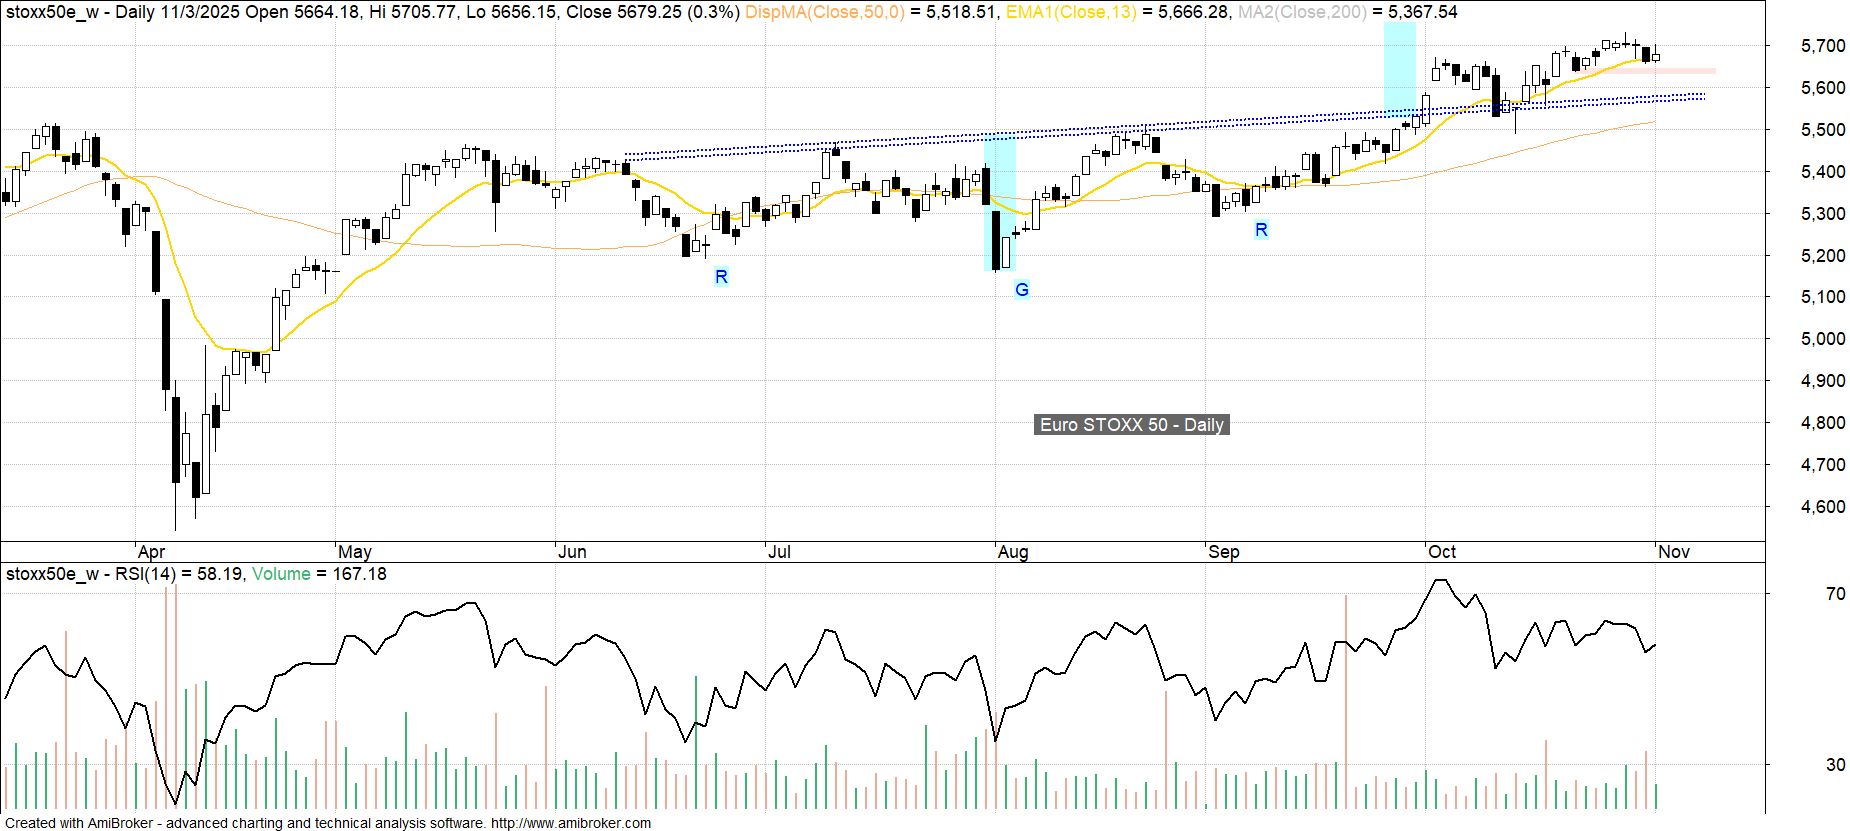Click the 4,600 price axis label
The width and height of the screenshot is (1850, 831).
pyautogui.click(x=1822, y=507)
